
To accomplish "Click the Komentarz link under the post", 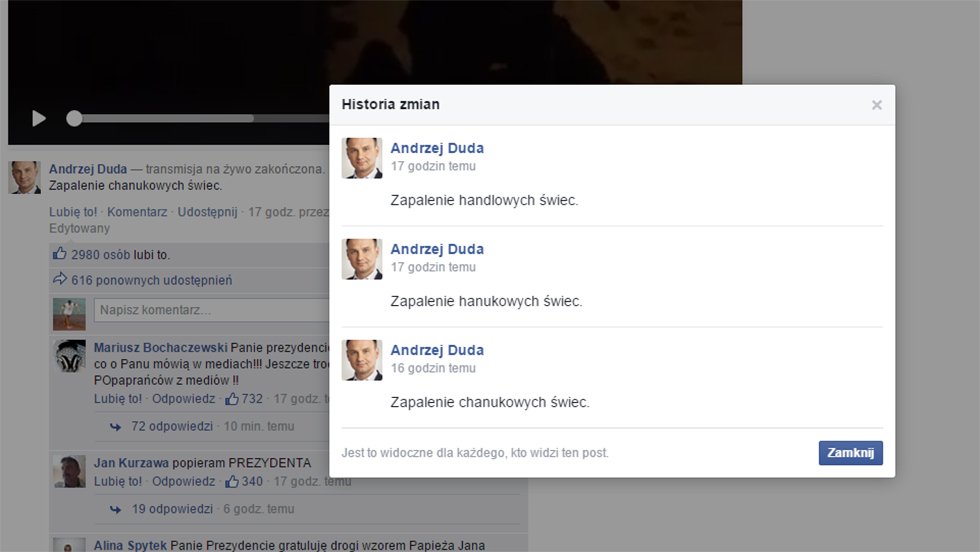I will click(136, 212).
